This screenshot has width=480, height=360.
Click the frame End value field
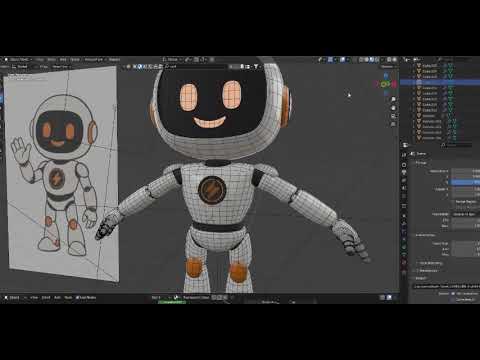click(466, 249)
